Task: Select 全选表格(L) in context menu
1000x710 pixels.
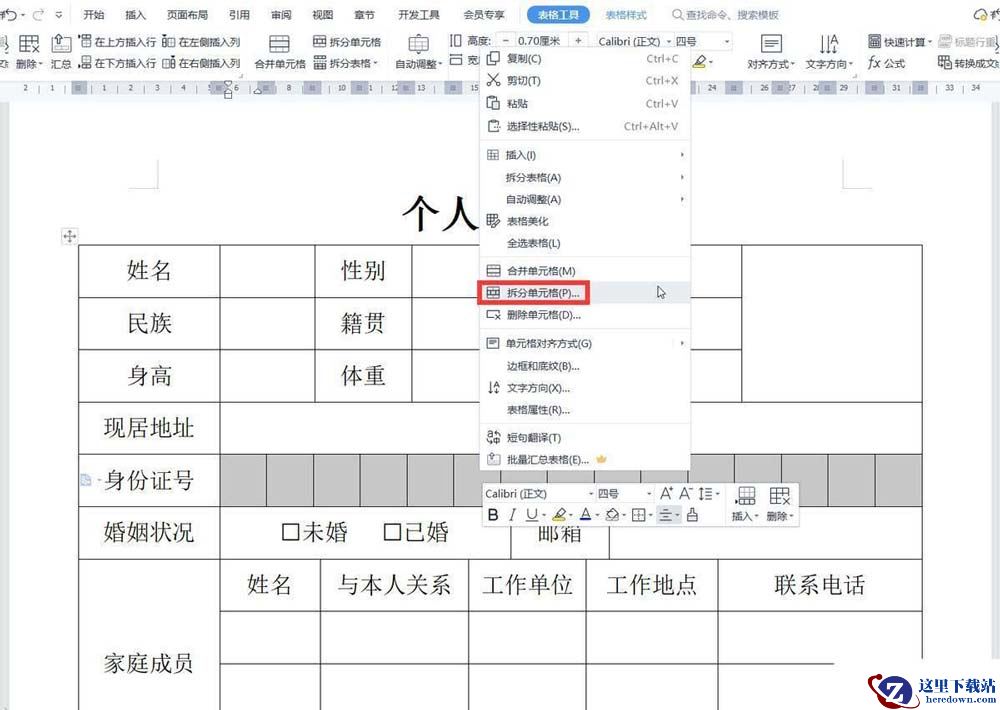Action: [584, 243]
